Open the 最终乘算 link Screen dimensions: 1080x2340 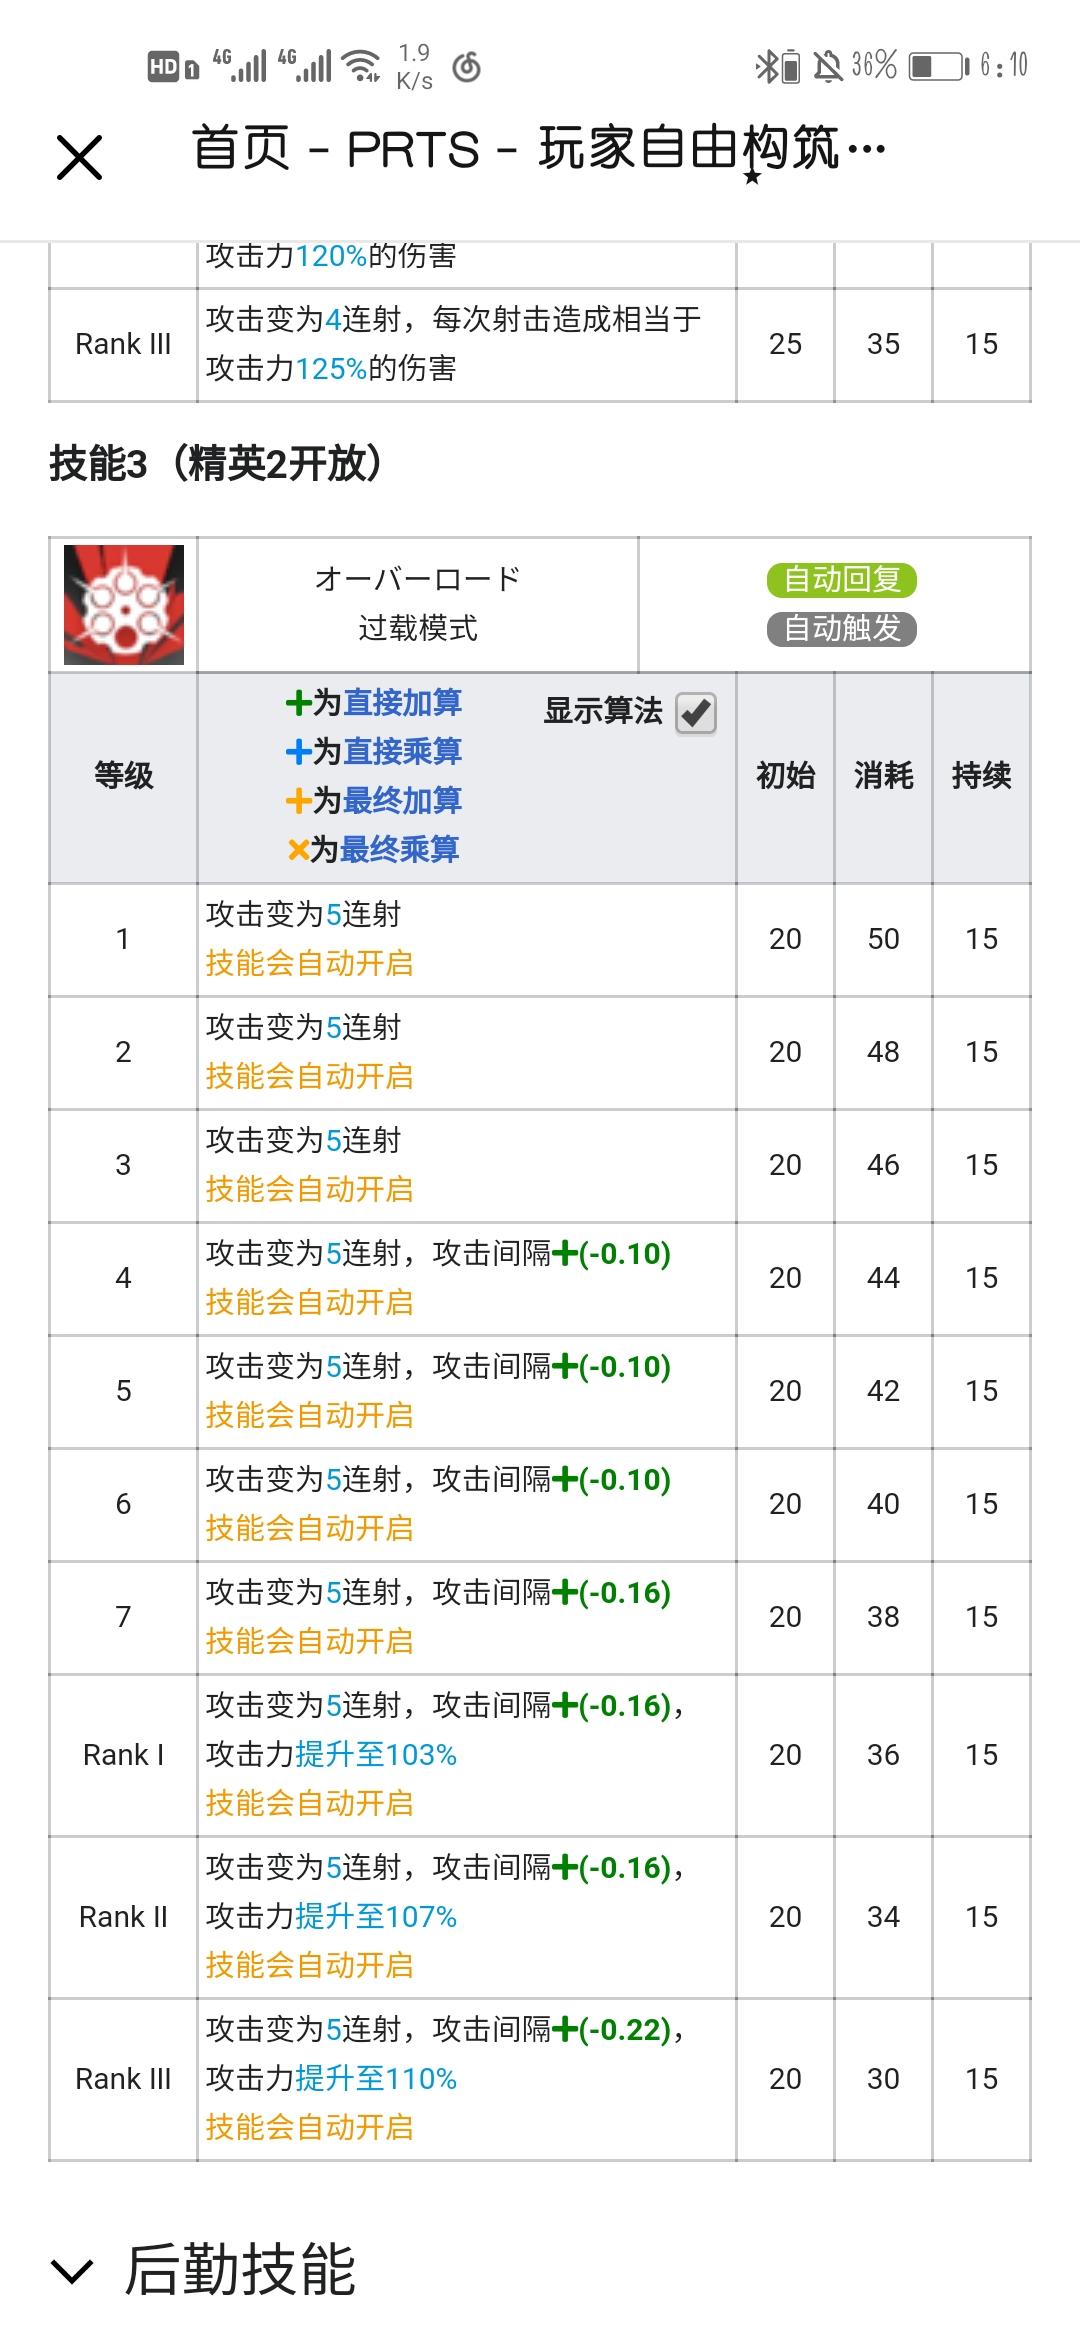(400, 850)
